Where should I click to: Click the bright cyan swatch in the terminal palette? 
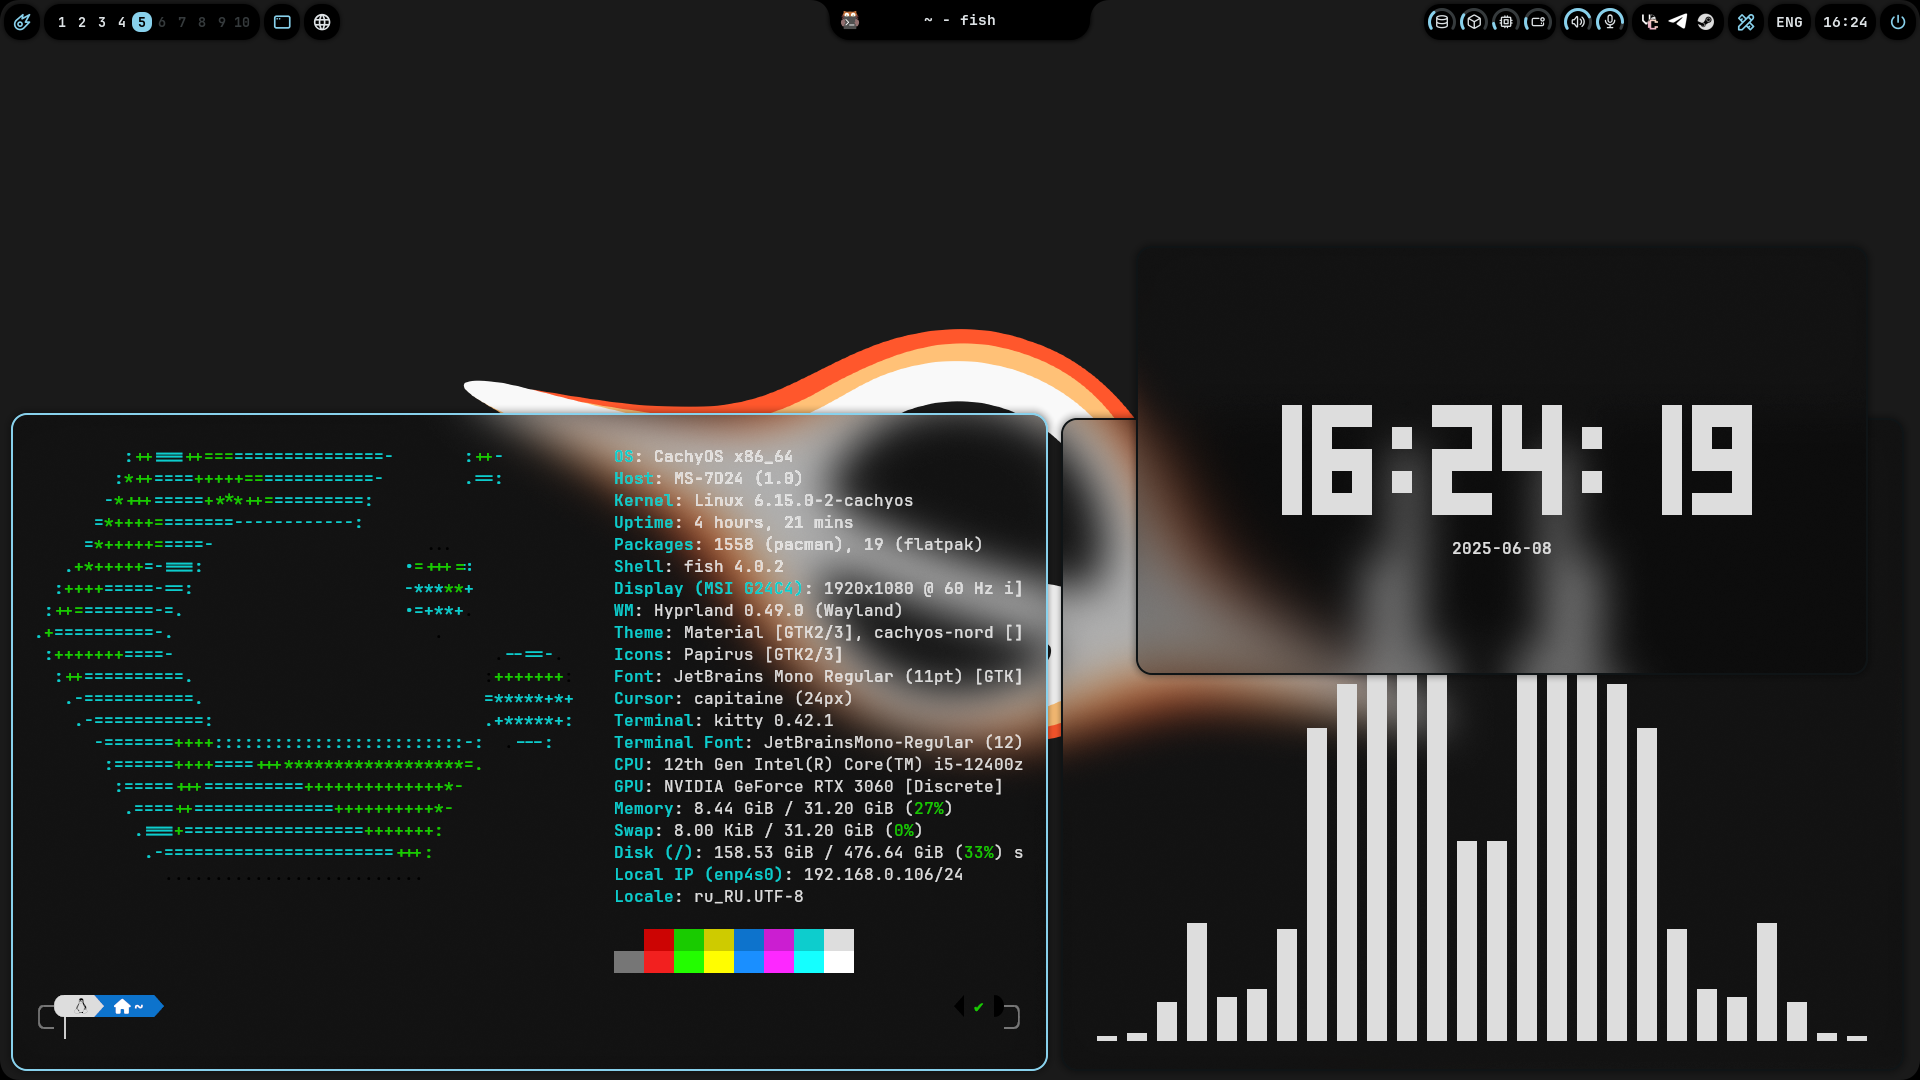(809, 962)
